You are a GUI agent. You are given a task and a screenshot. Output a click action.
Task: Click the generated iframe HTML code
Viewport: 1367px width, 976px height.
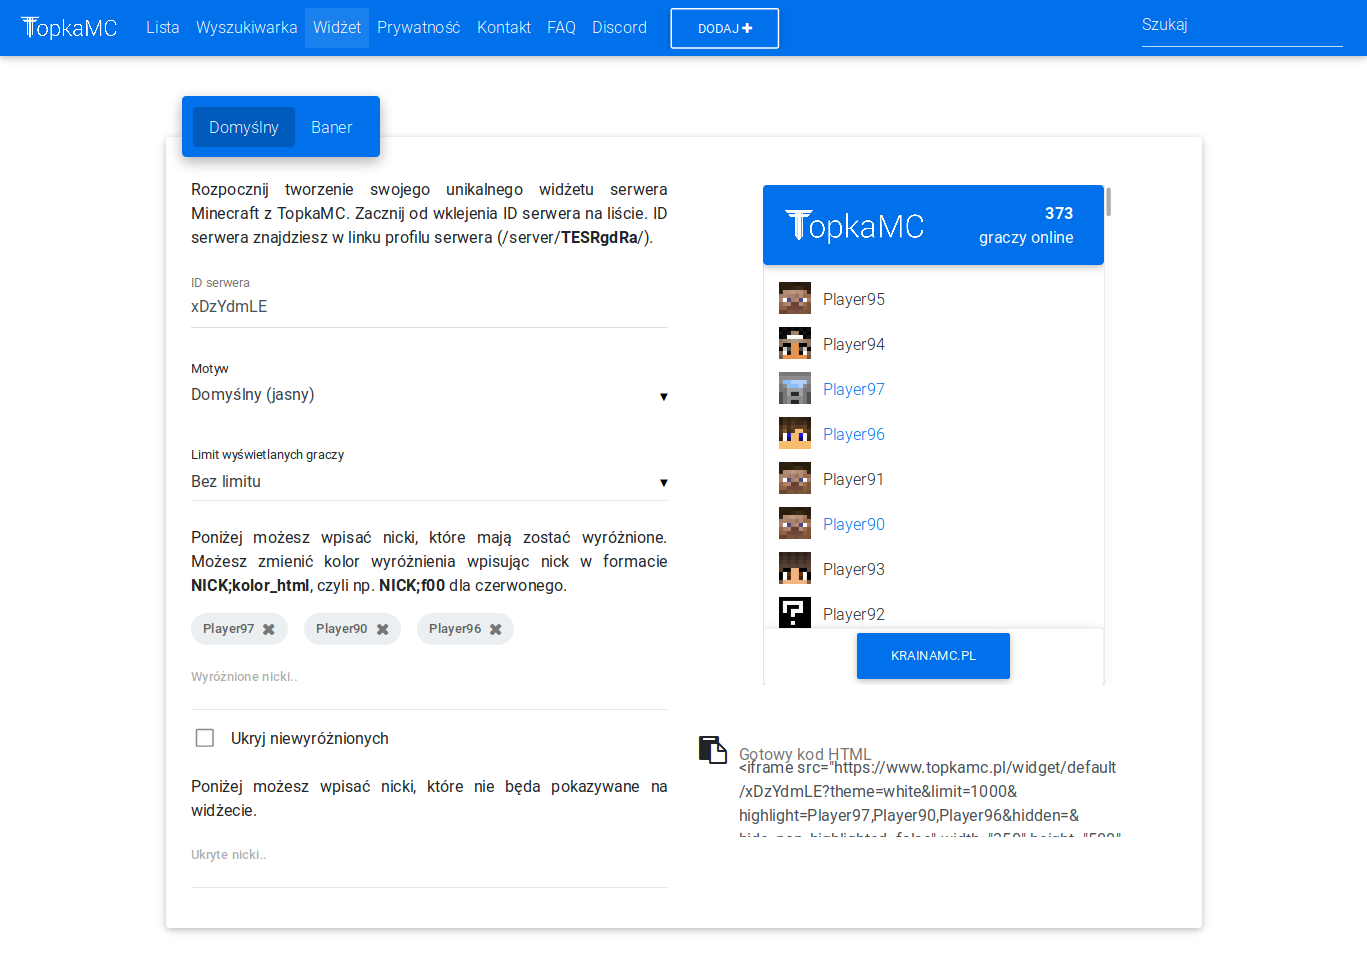click(x=930, y=796)
